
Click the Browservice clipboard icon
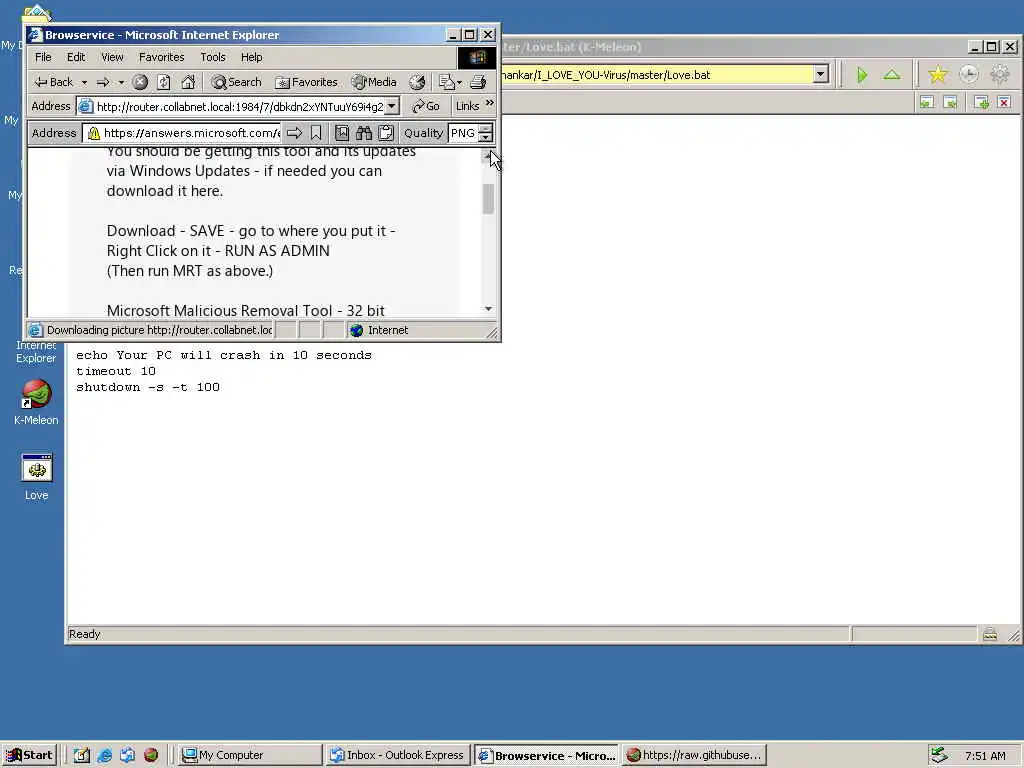pos(386,133)
